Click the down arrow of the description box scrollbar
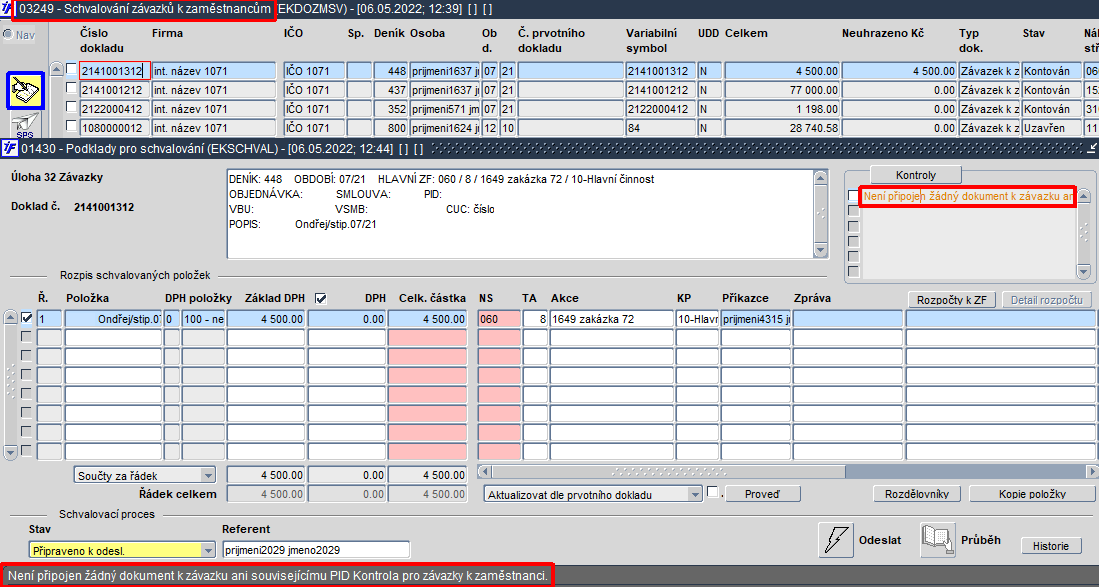This screenshot has width=1099, height=587. click(821, 251)
